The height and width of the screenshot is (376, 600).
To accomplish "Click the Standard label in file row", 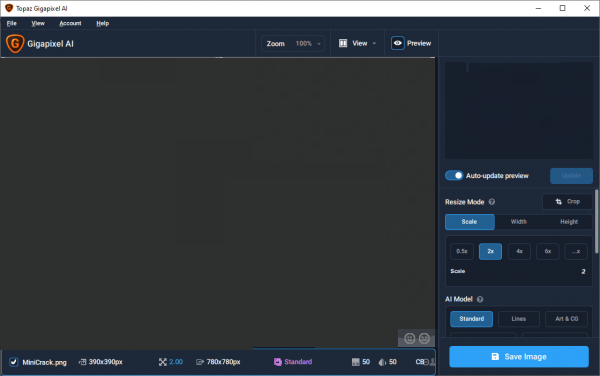I will click(298, 362).
